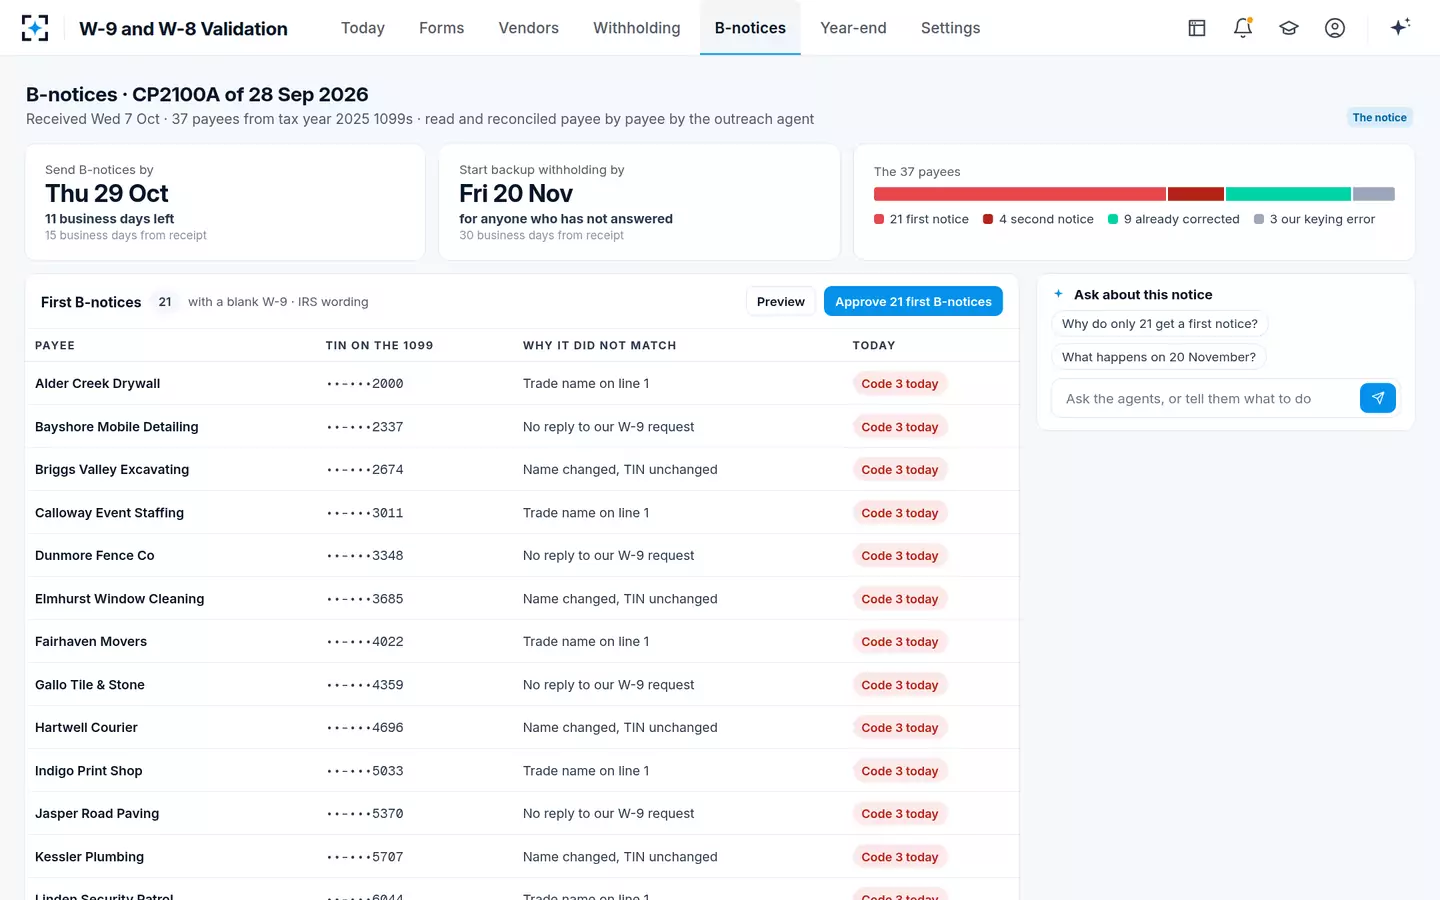Open the Vendors tab
Screen dimensions: 1440x900
529,28
